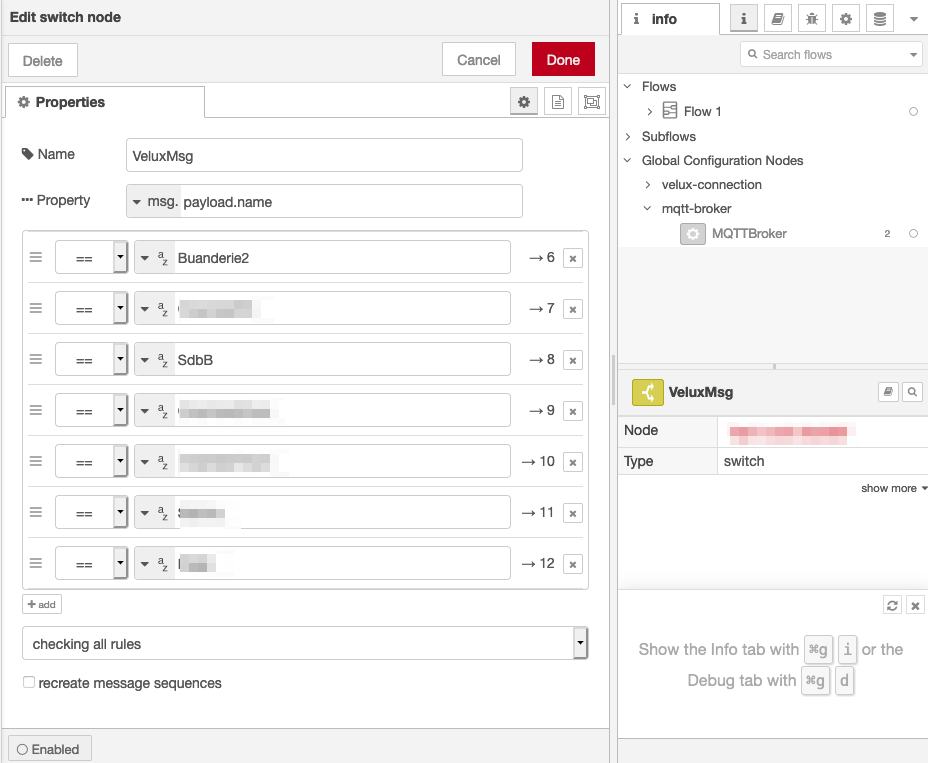
Task: Toggle the MQTTBroker node status circle
Action: (x=913, y=234)
